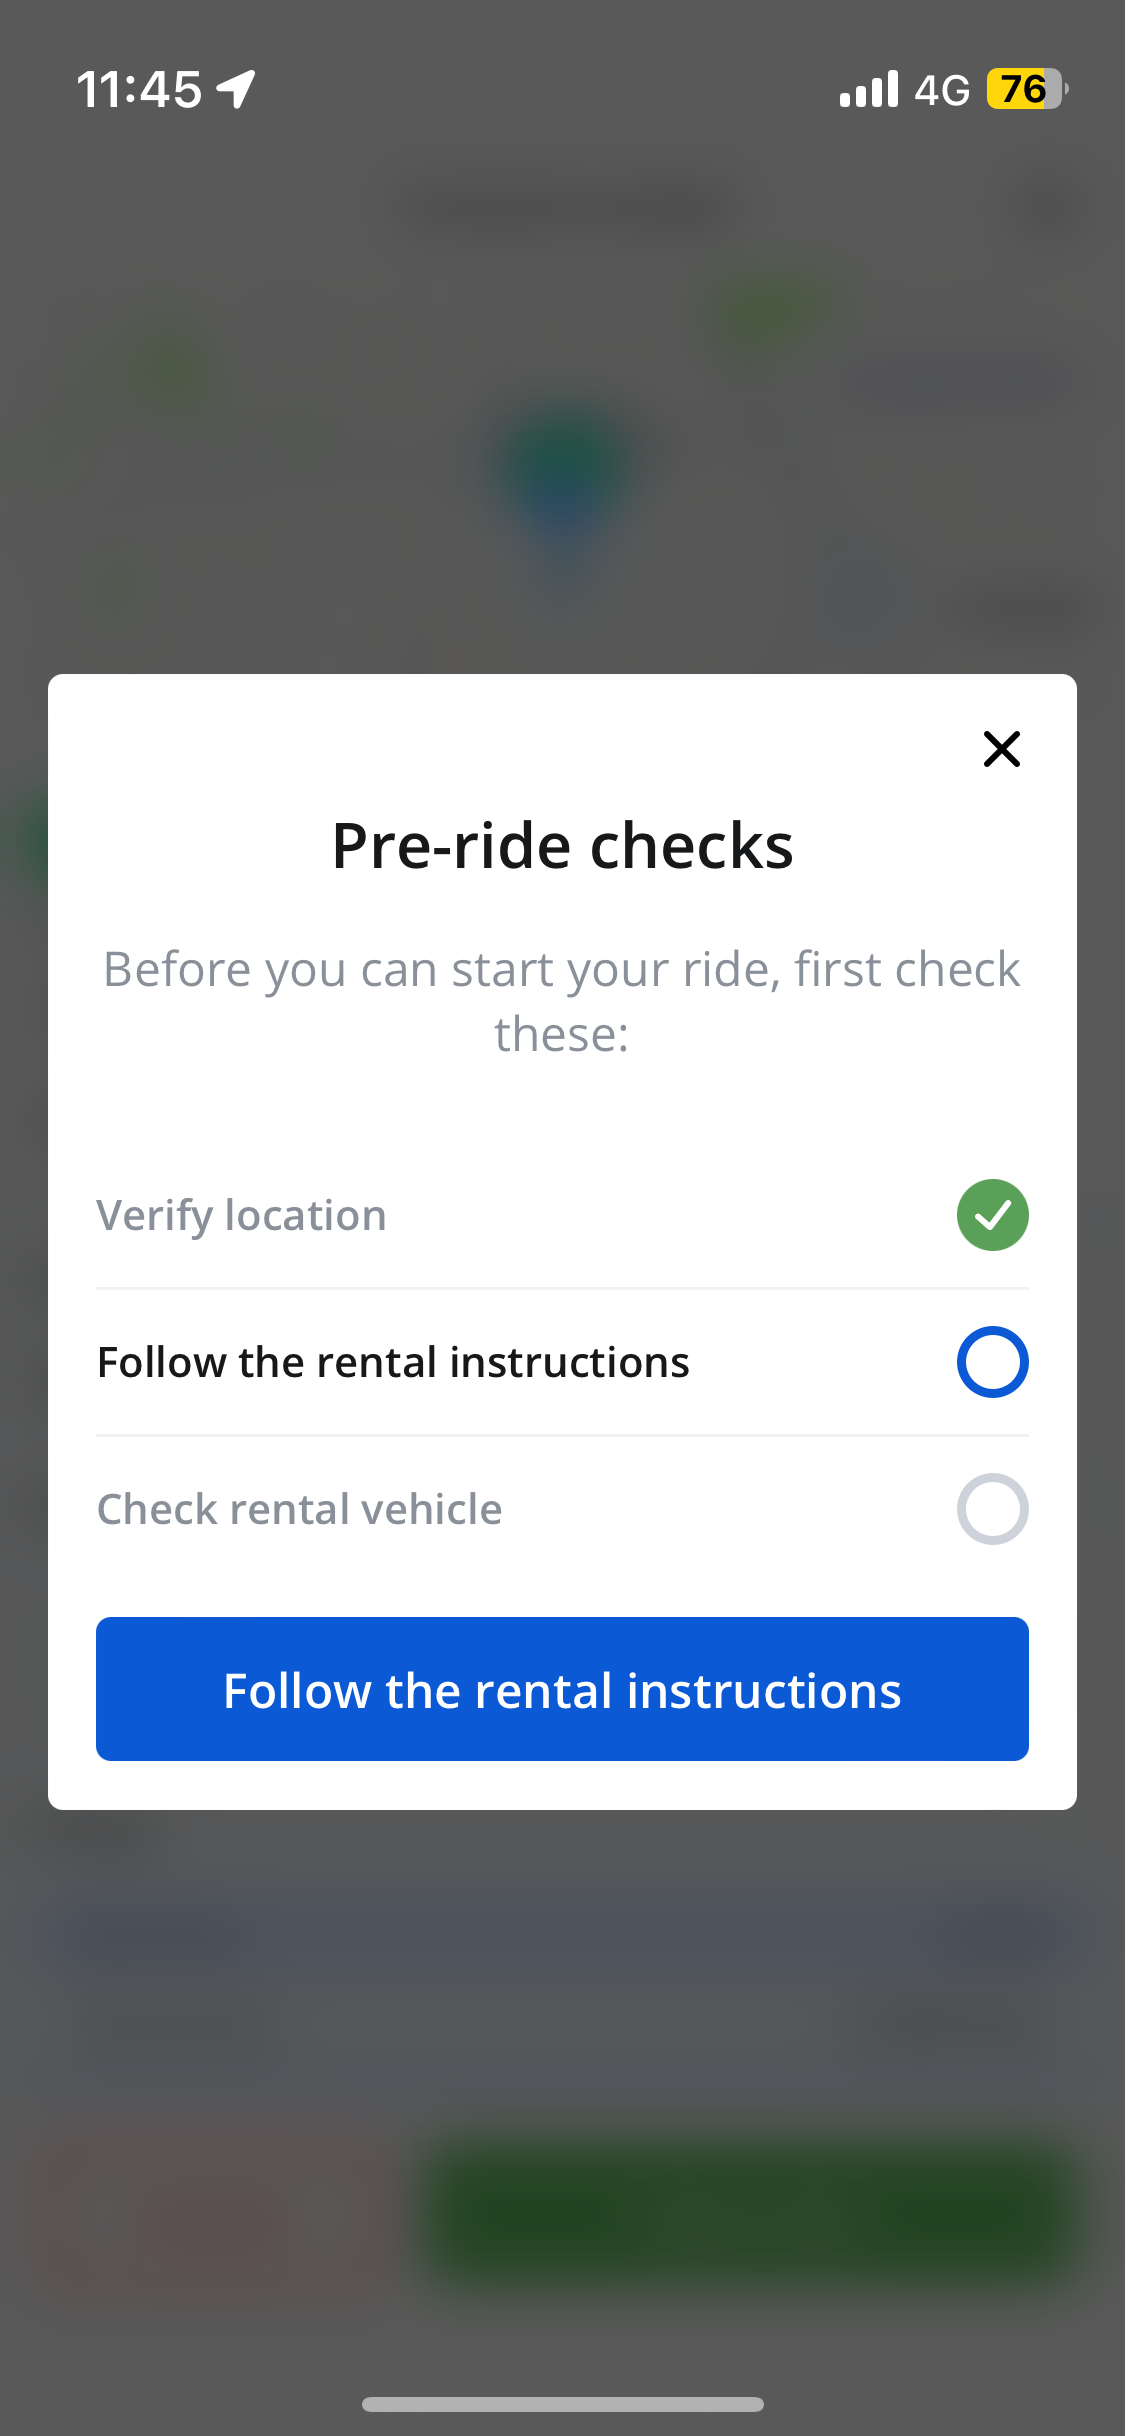Tap the location services arrow icon

click(x=237, y=89)
